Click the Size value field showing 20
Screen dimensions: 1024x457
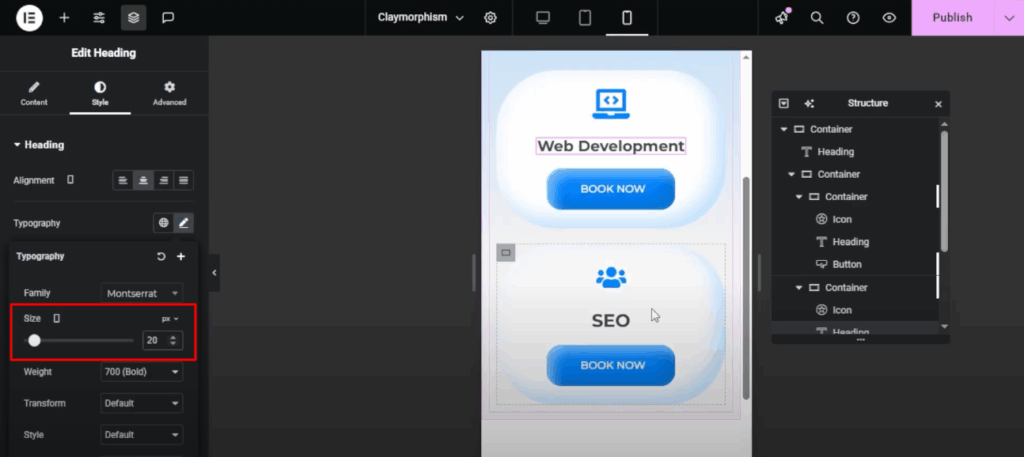(155, 340)
